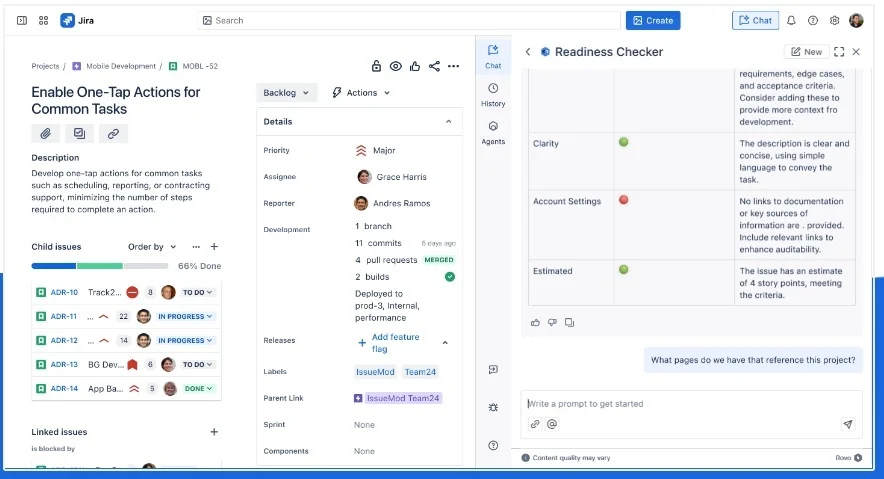Focus the top Search field
Viewport: 884px width, 479px height.
(409, 21)
